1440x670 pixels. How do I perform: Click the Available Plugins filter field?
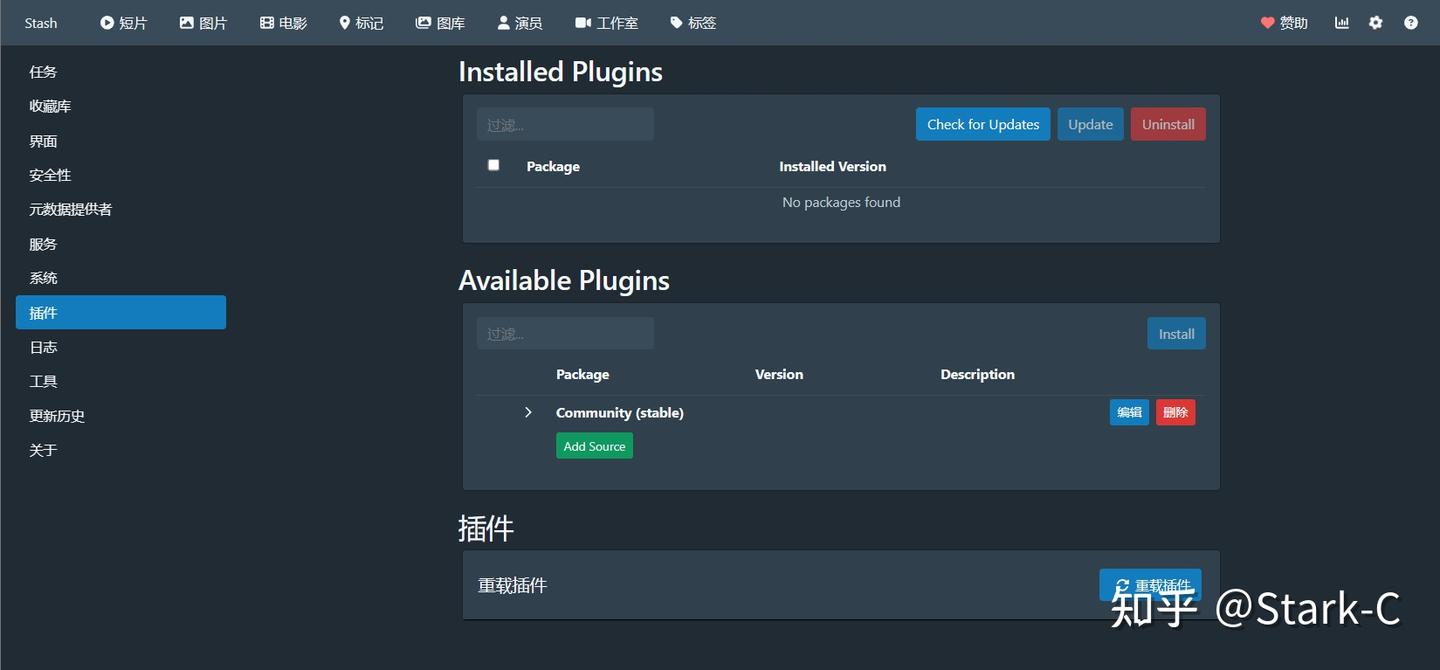(x=565, y=333)
